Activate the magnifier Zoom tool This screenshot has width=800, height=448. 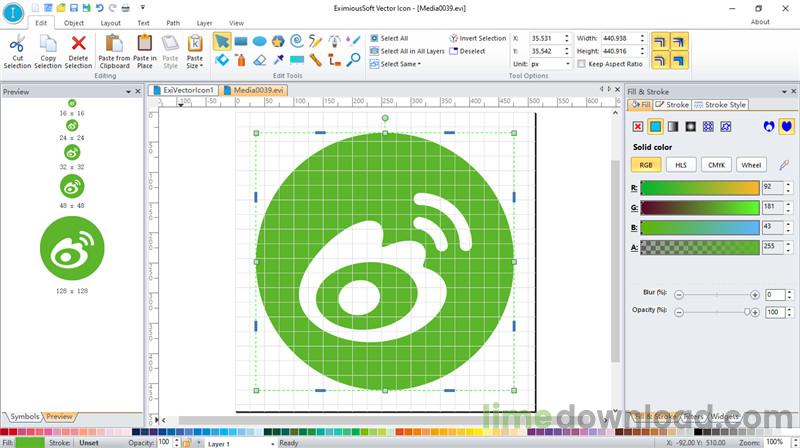352,60
